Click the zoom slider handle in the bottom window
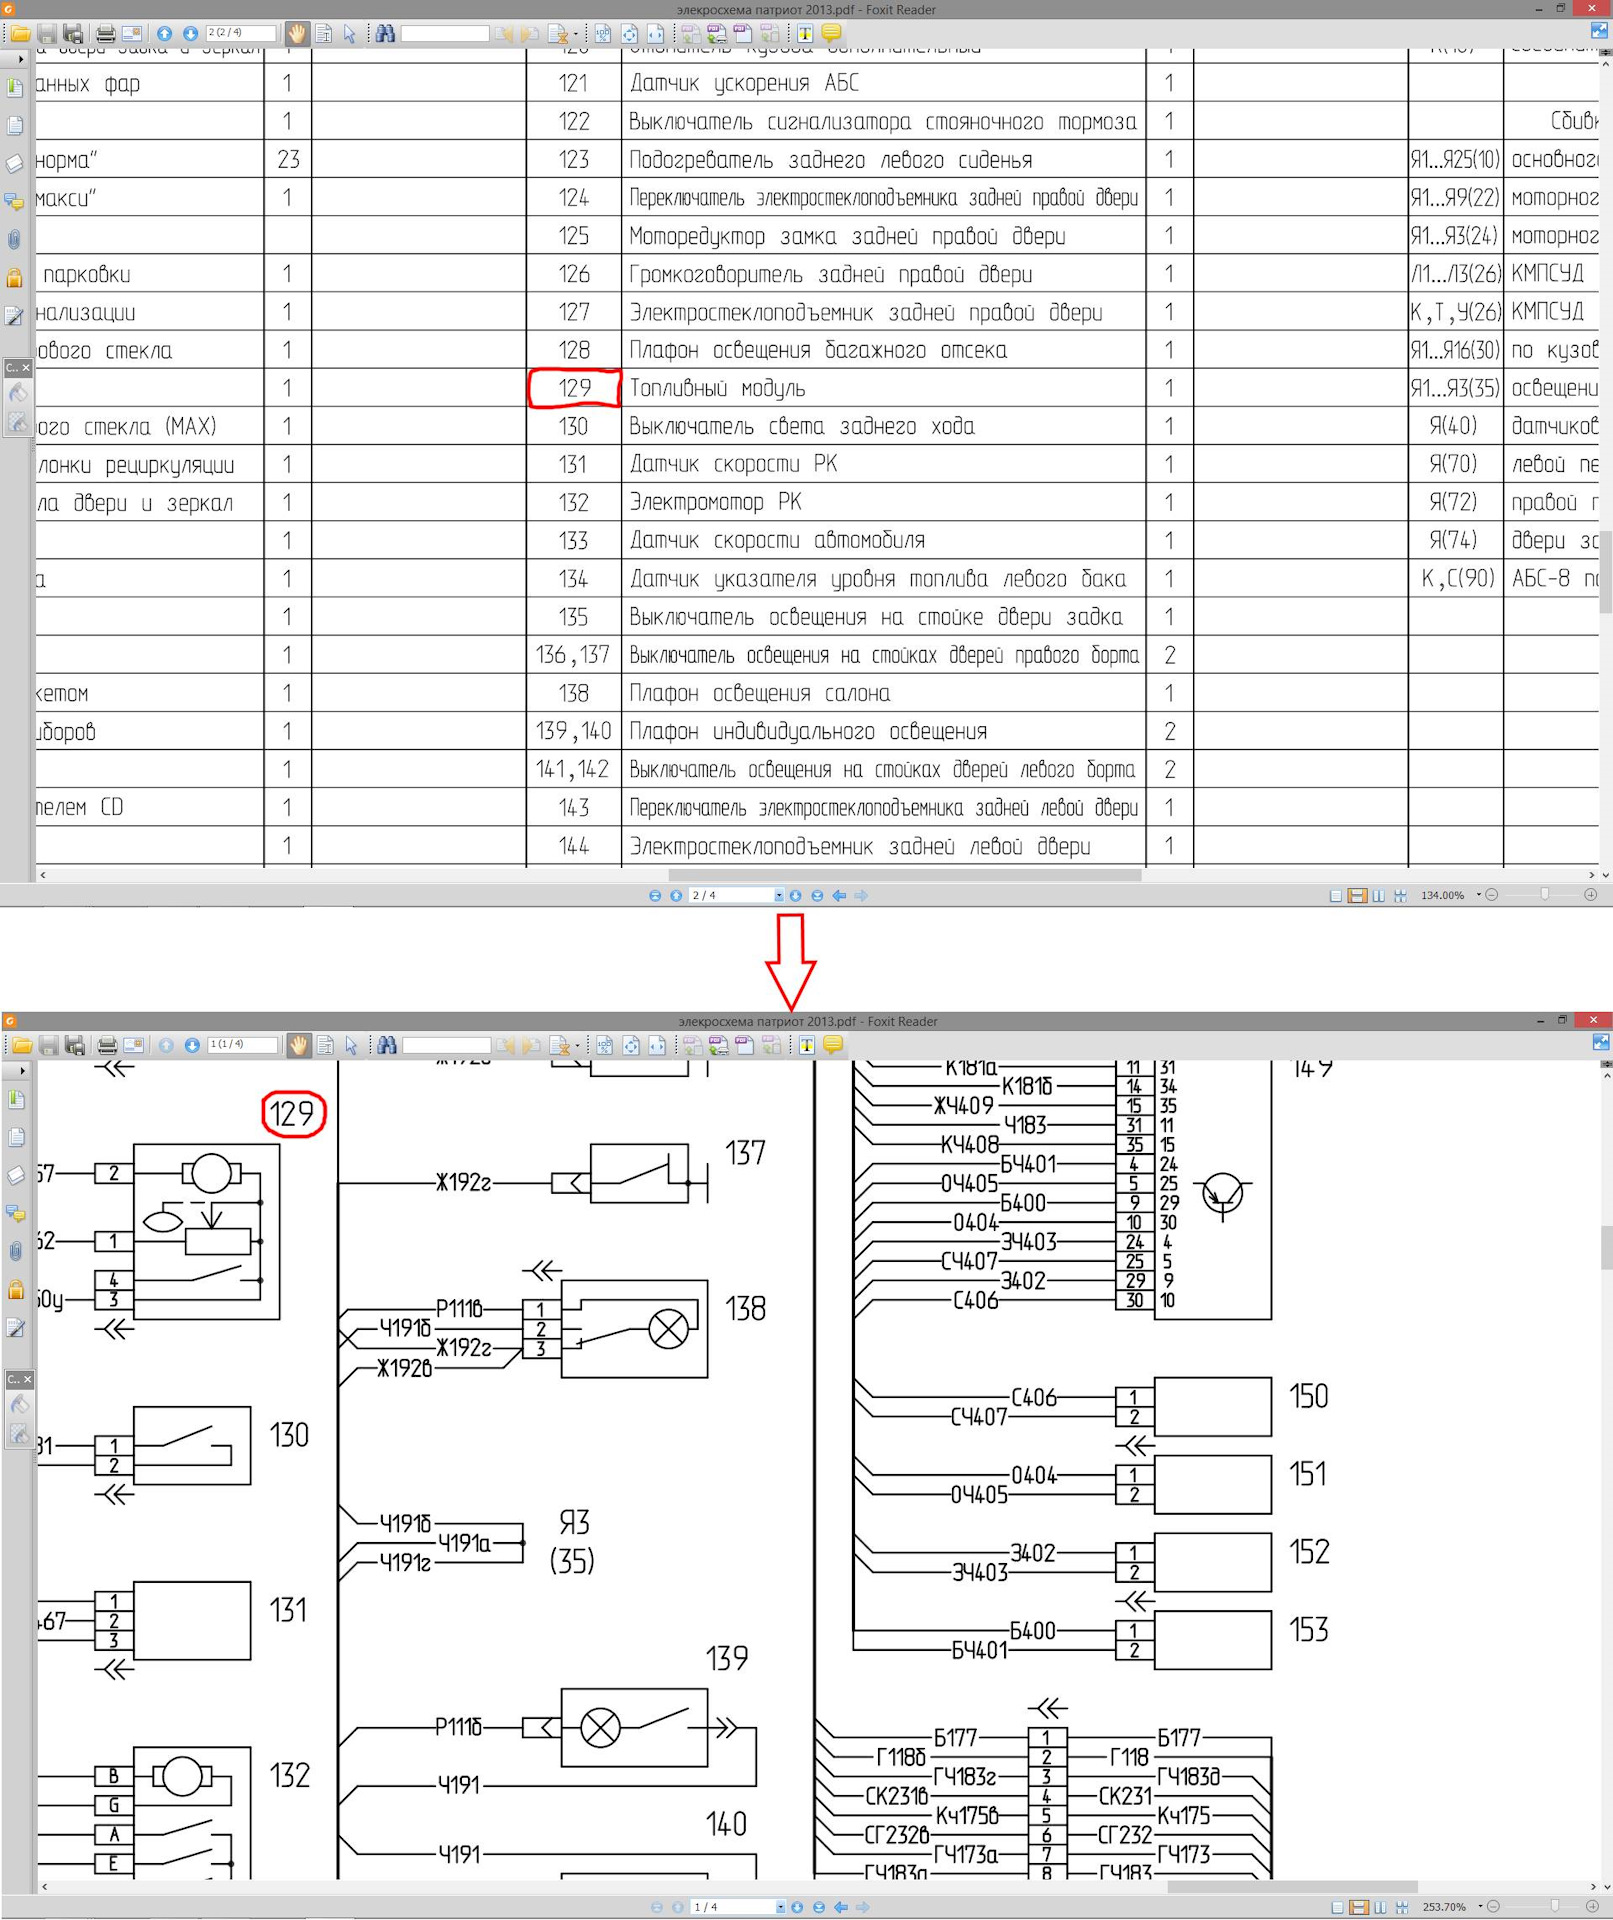The height and width of the screenshot is (1920, 1613). coord(1555,1906)
